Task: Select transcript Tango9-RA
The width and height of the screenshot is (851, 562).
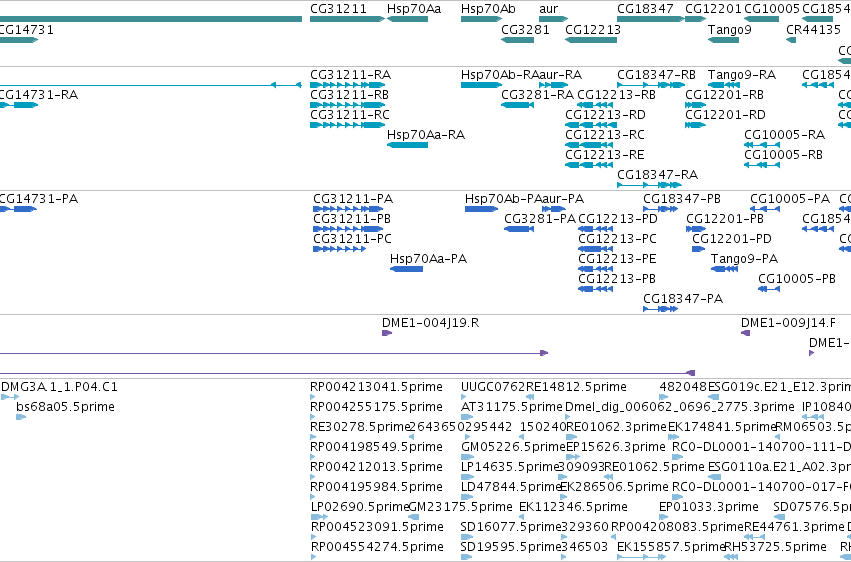Action: [x=723, y=85]
